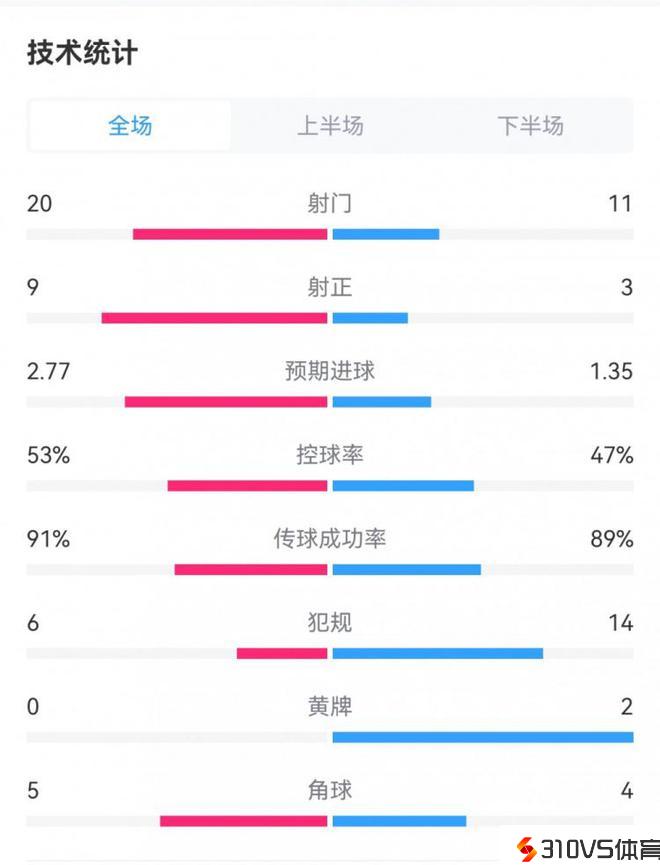Click the 黄牌 yellow cards label
Screen dimensions: 660x865
(330, 707)
